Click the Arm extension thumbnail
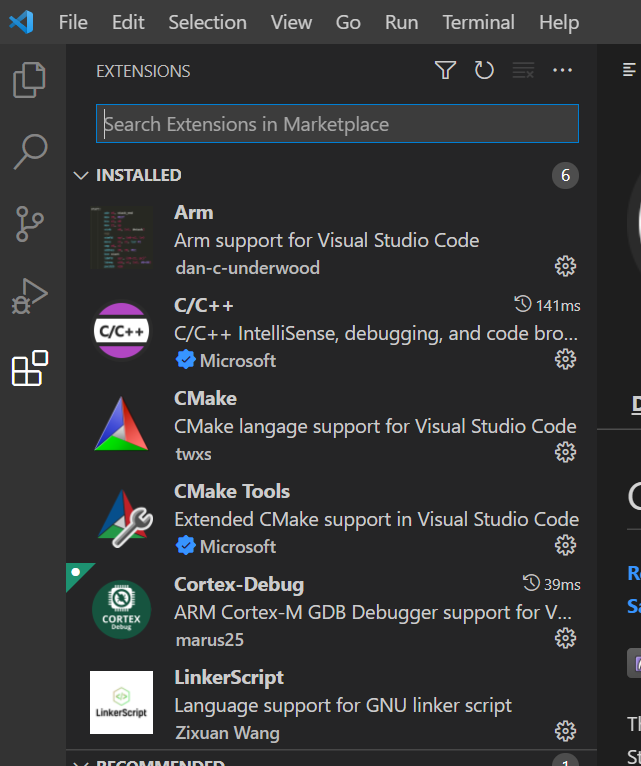Screen dimensions: 641x766 pos(122,238)
